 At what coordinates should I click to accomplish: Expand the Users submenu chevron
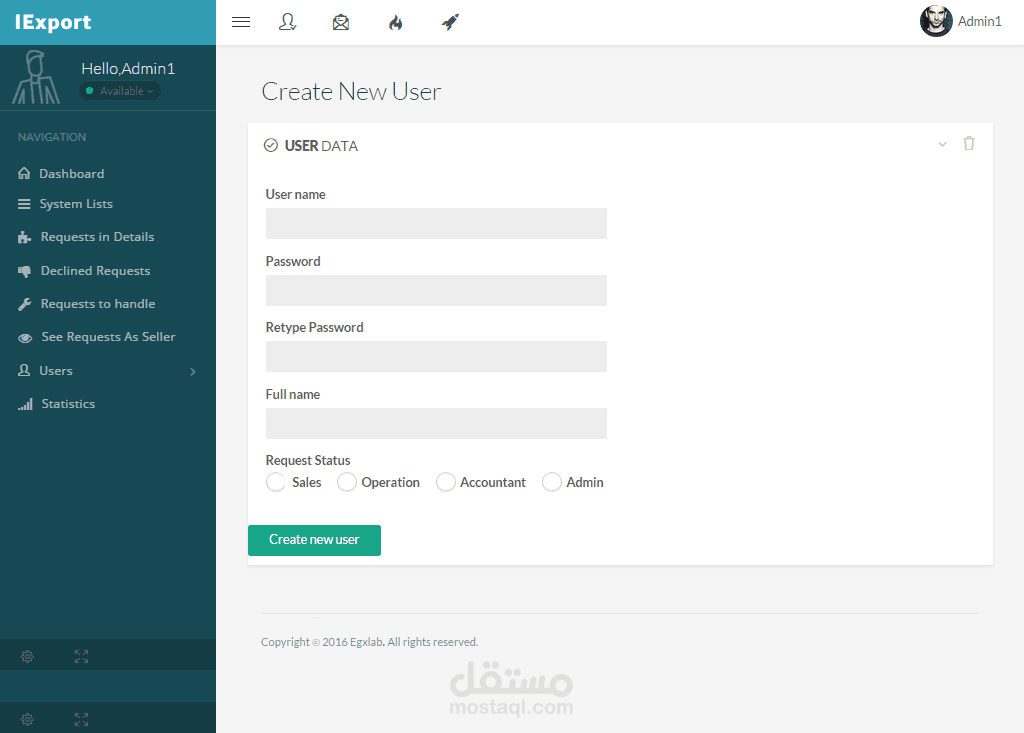click(x=193, y=372)
